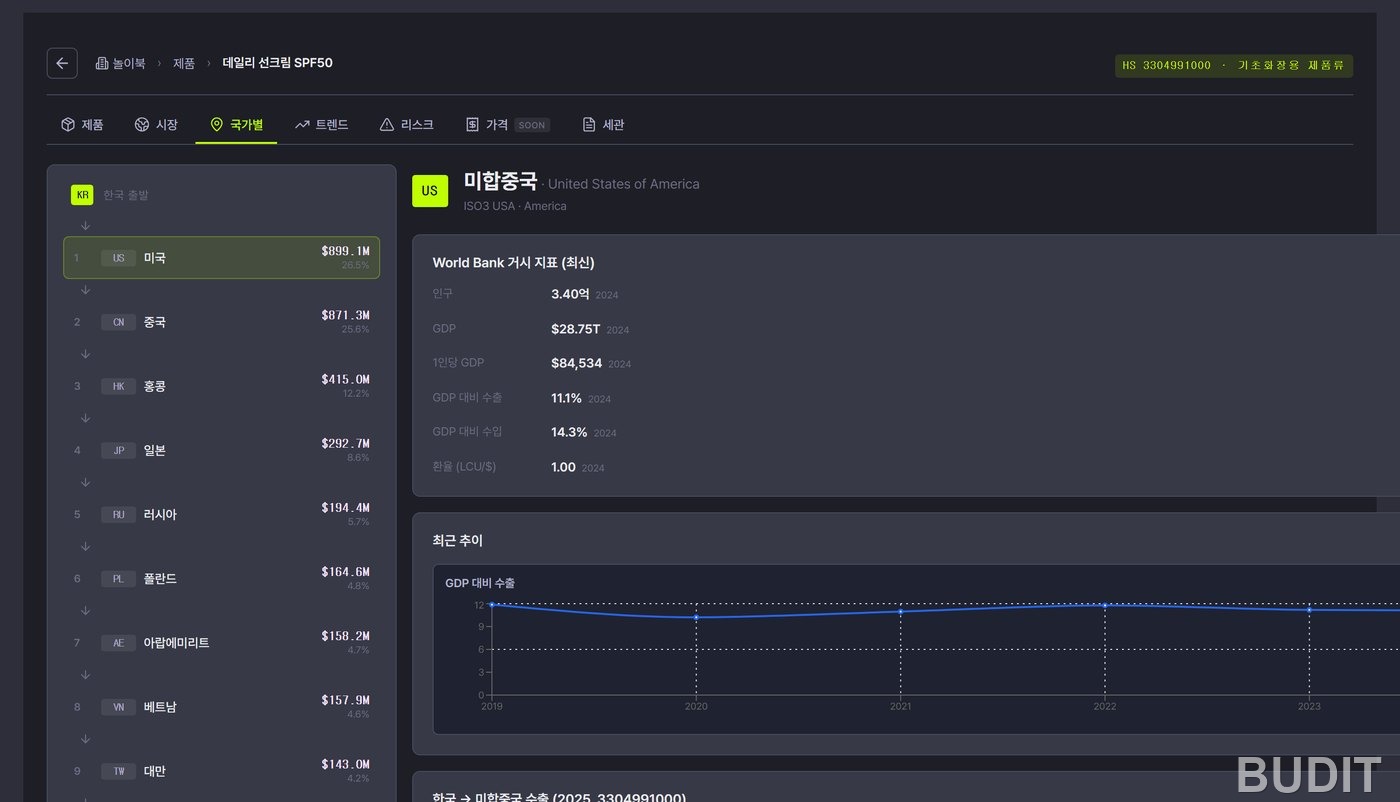This screenshot has height=802, width=1400.
Task: Click the 최근 추이 section heading
Action: click(458, 541)
